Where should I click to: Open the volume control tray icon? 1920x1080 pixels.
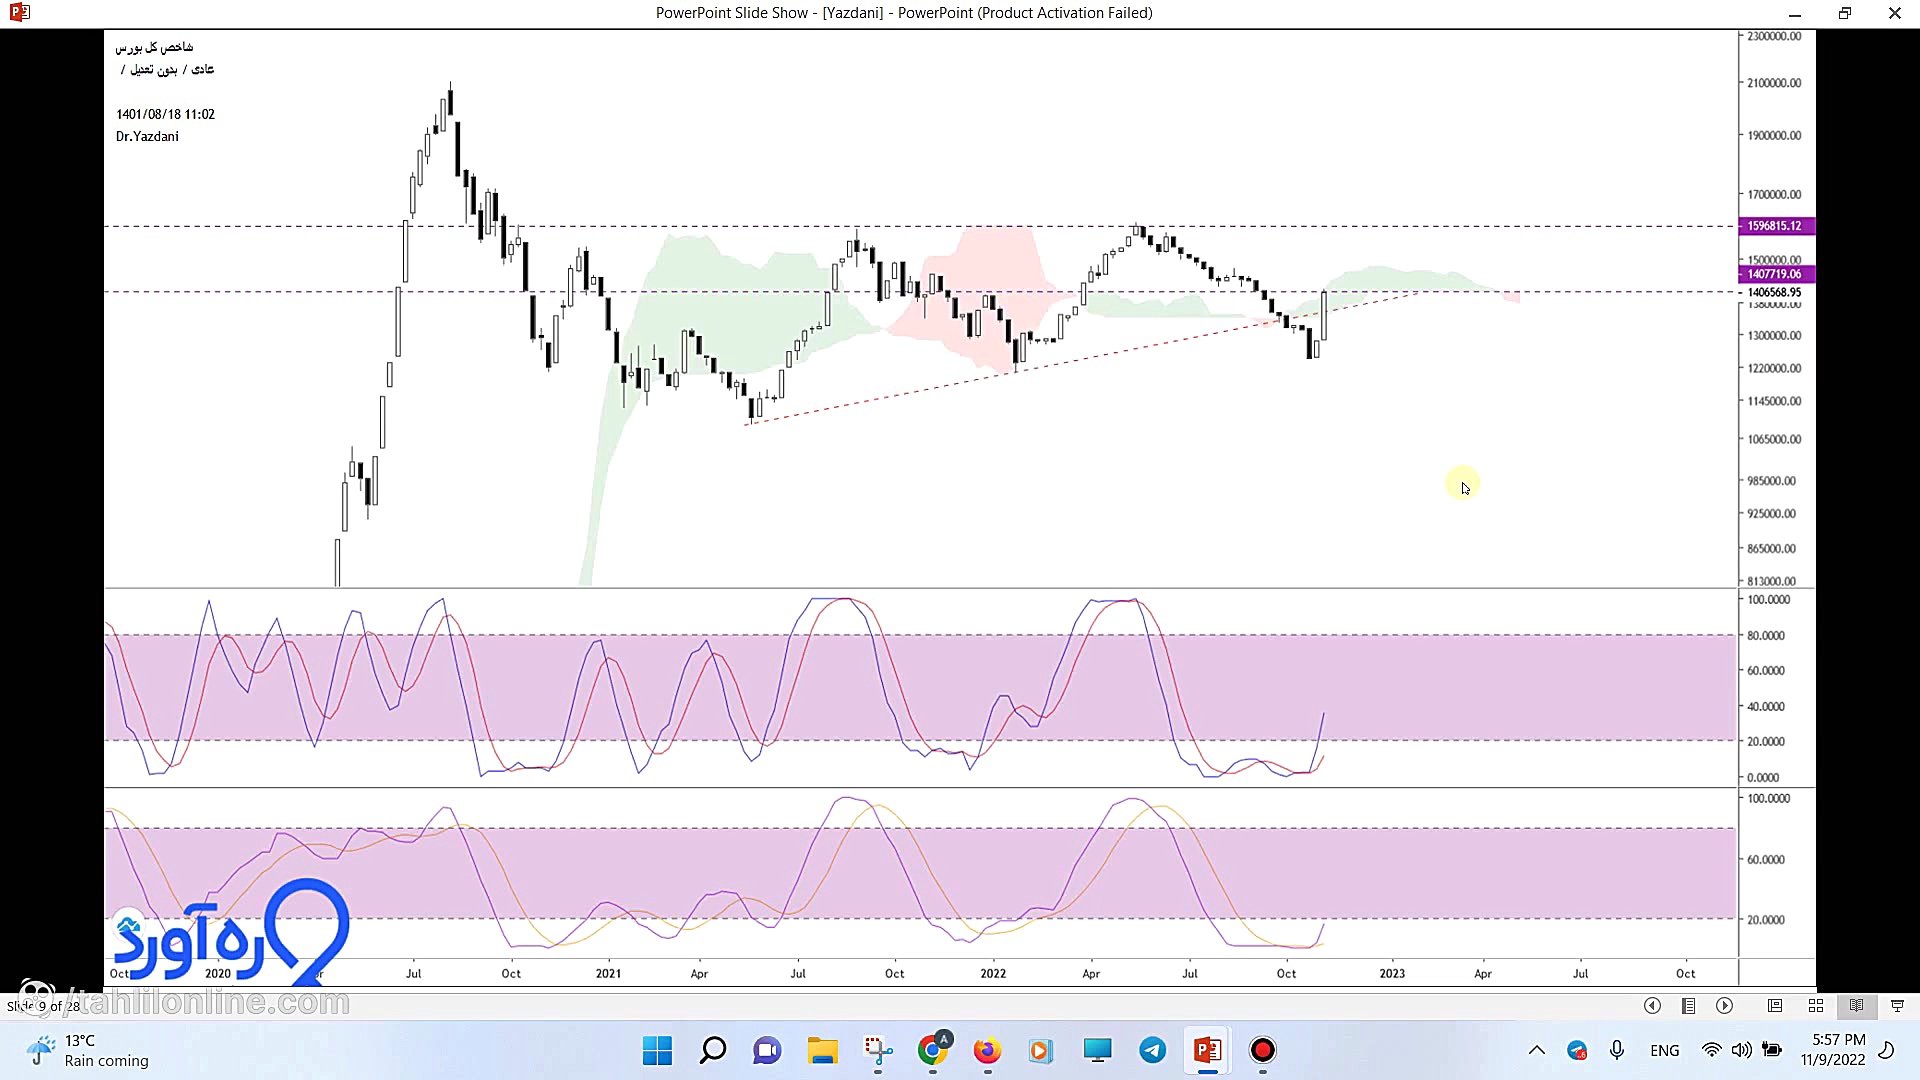point(1741,1050)
